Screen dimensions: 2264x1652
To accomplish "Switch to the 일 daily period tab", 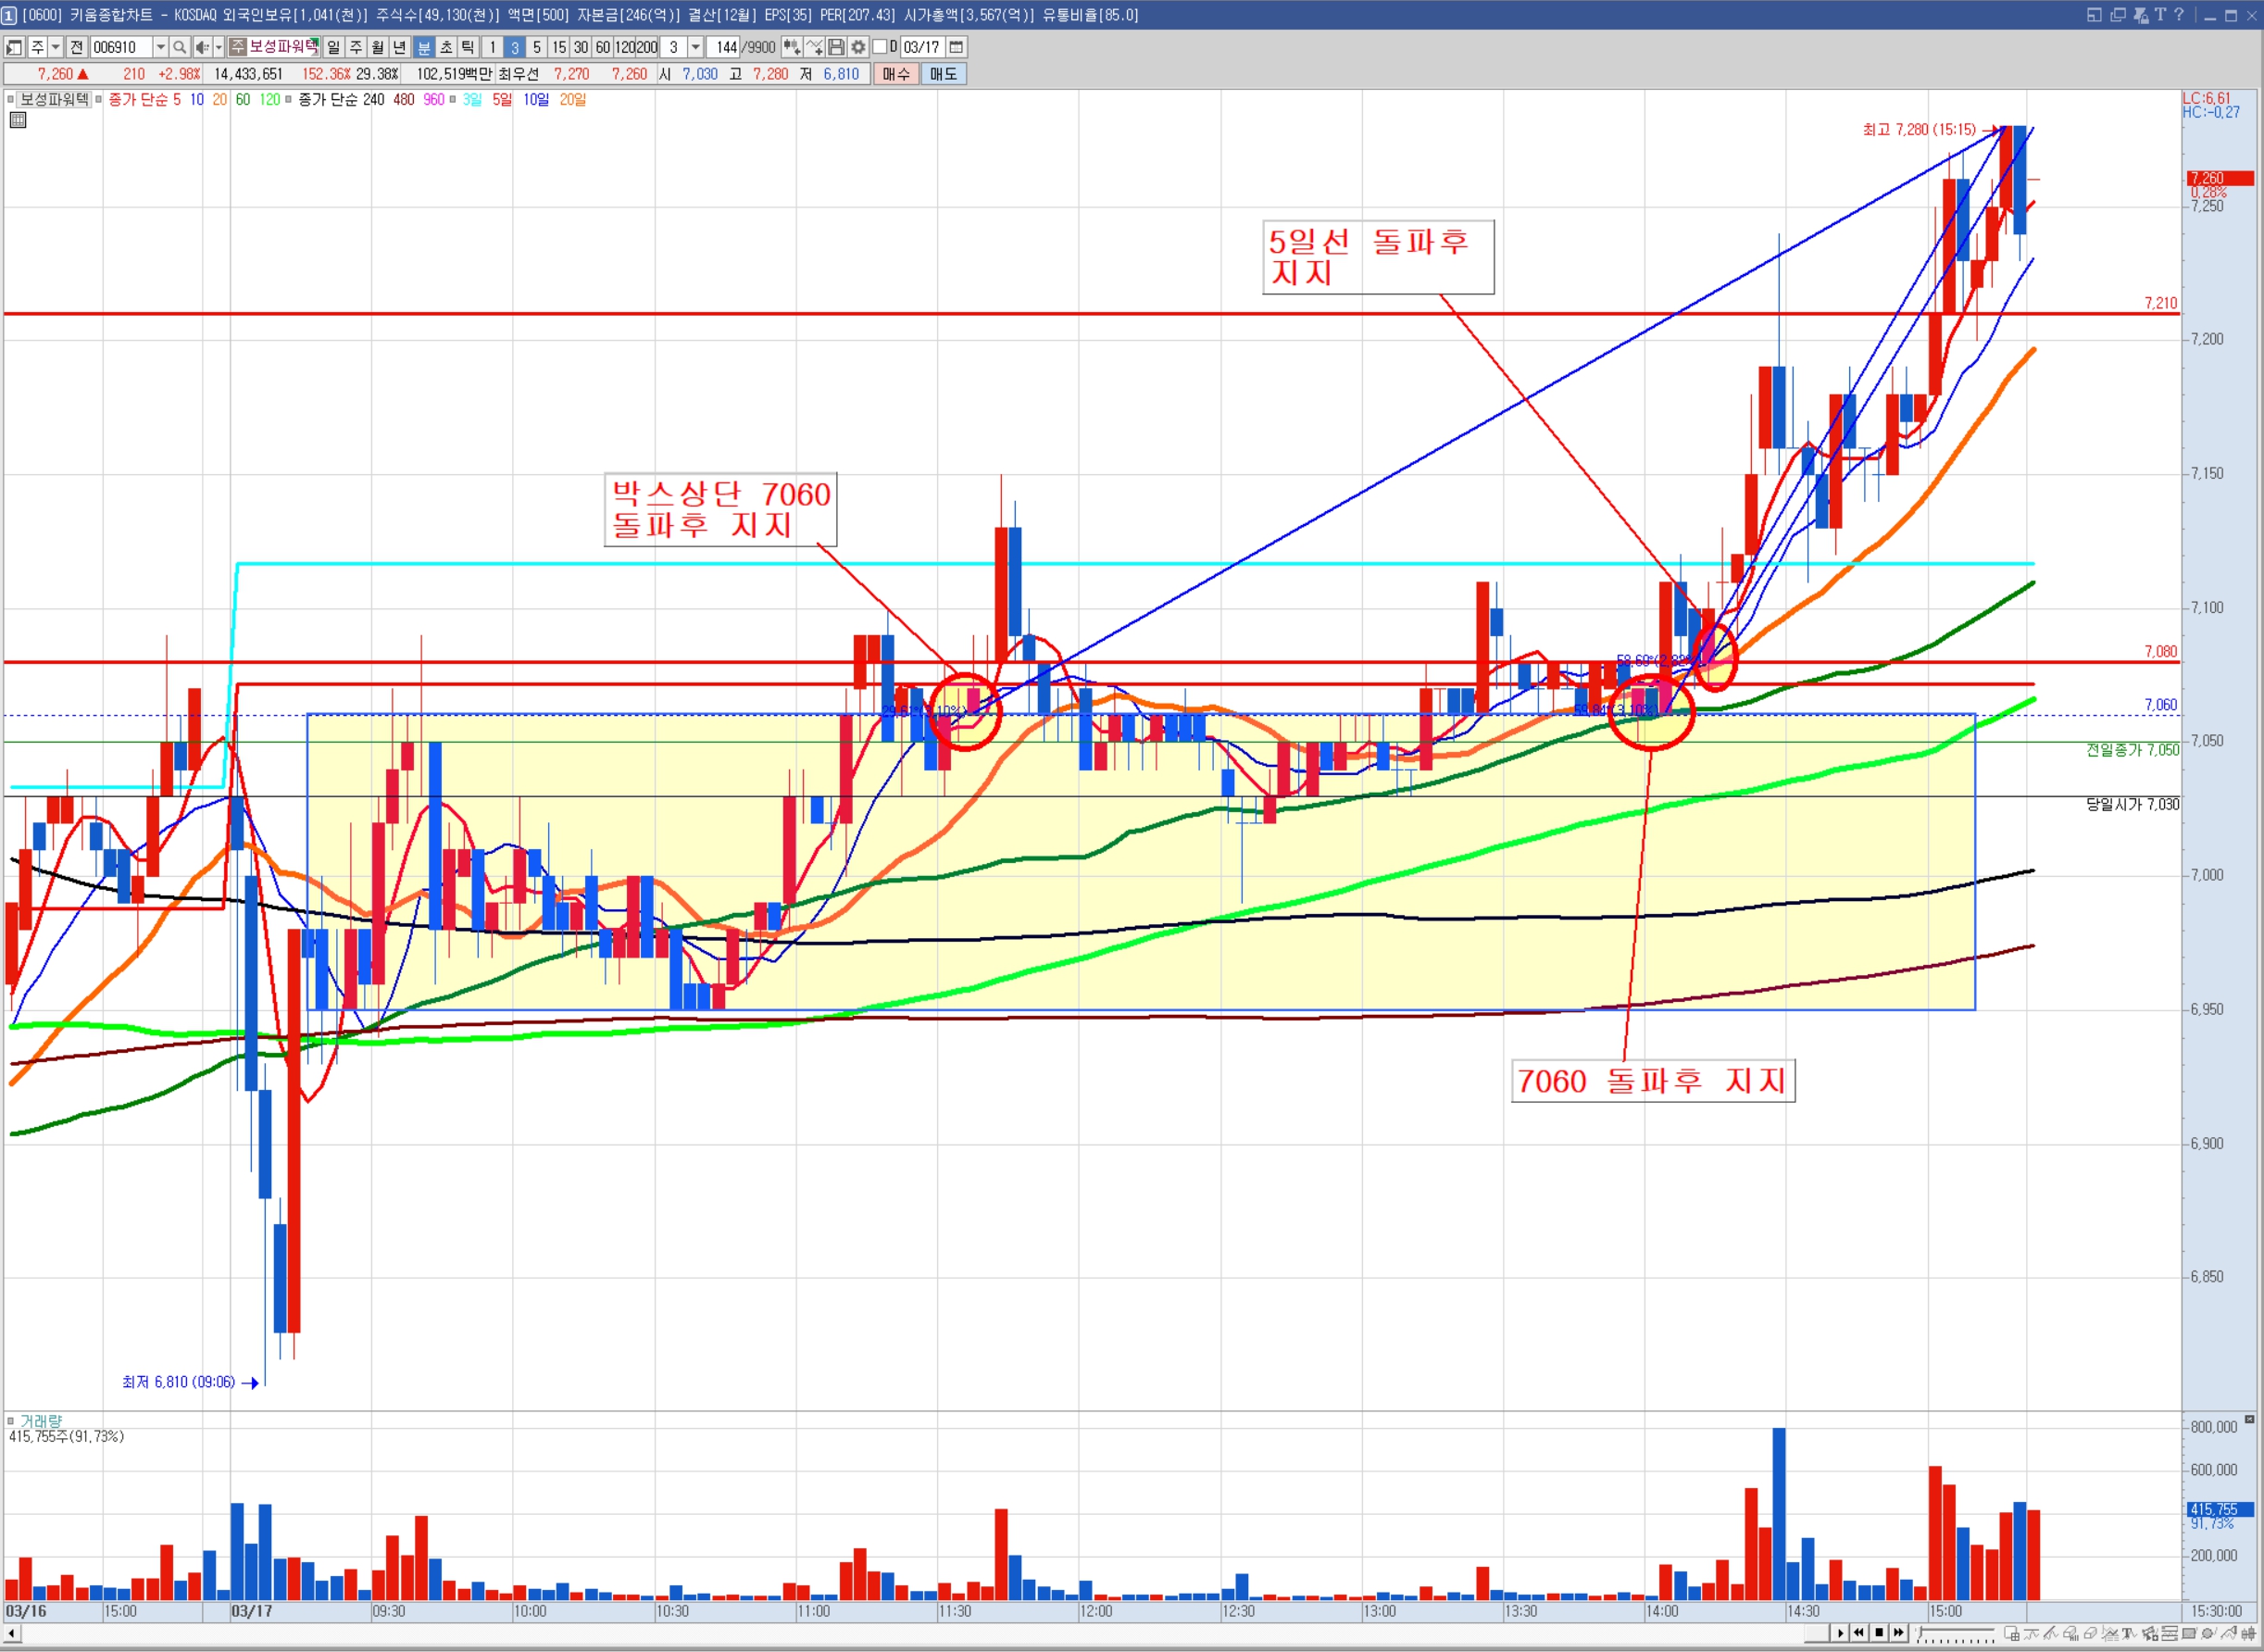I will [x=333, y=47].
